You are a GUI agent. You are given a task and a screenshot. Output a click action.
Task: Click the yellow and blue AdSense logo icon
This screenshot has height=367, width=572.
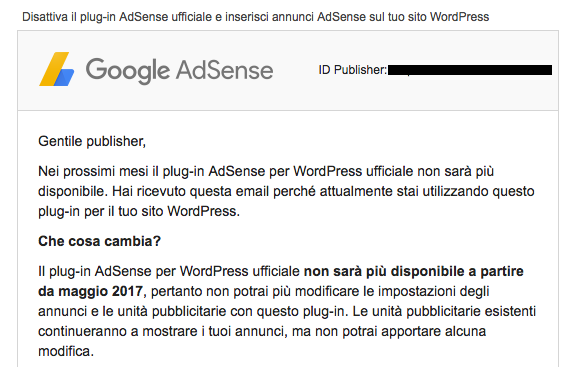(x=57, y=69)
